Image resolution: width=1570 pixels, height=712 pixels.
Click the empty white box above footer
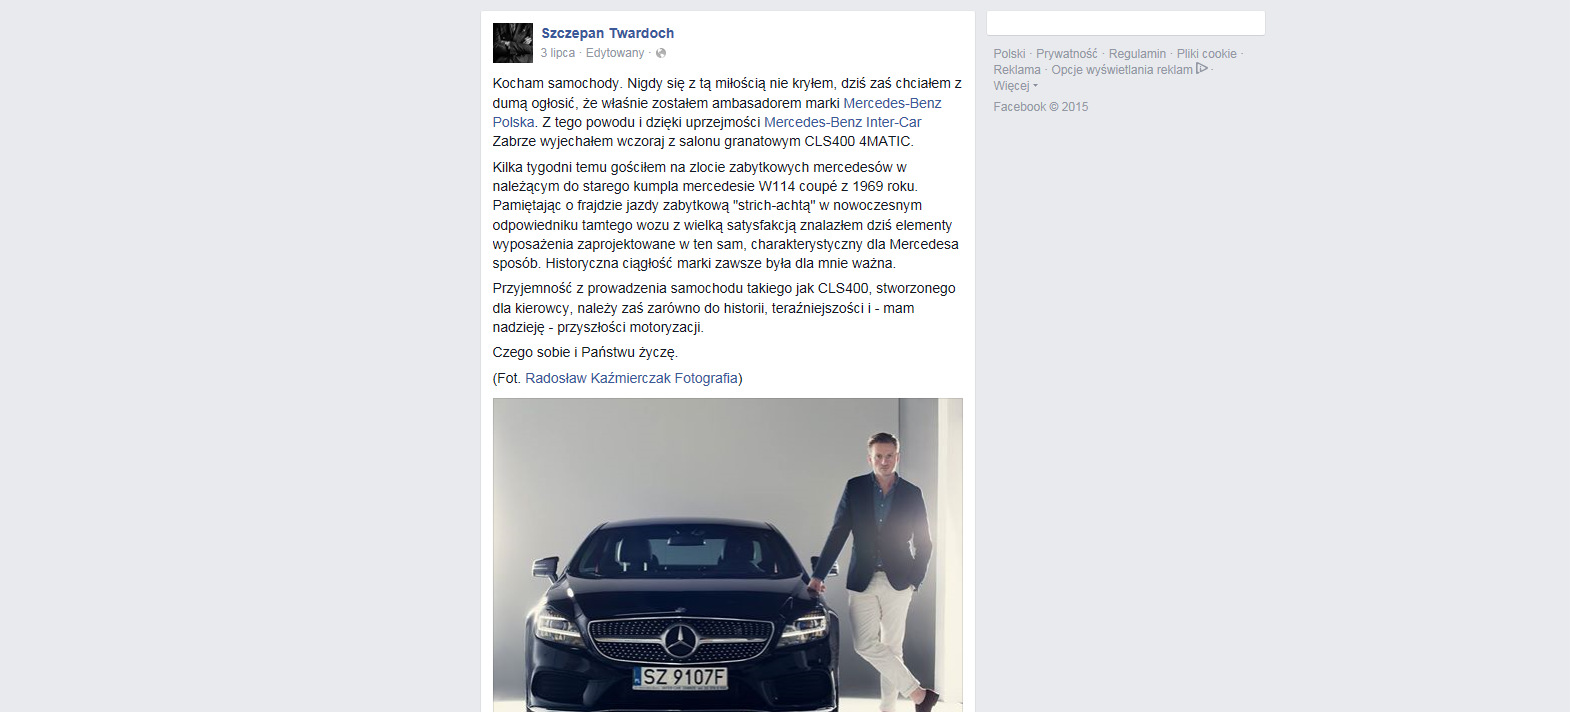point(1126,23)
